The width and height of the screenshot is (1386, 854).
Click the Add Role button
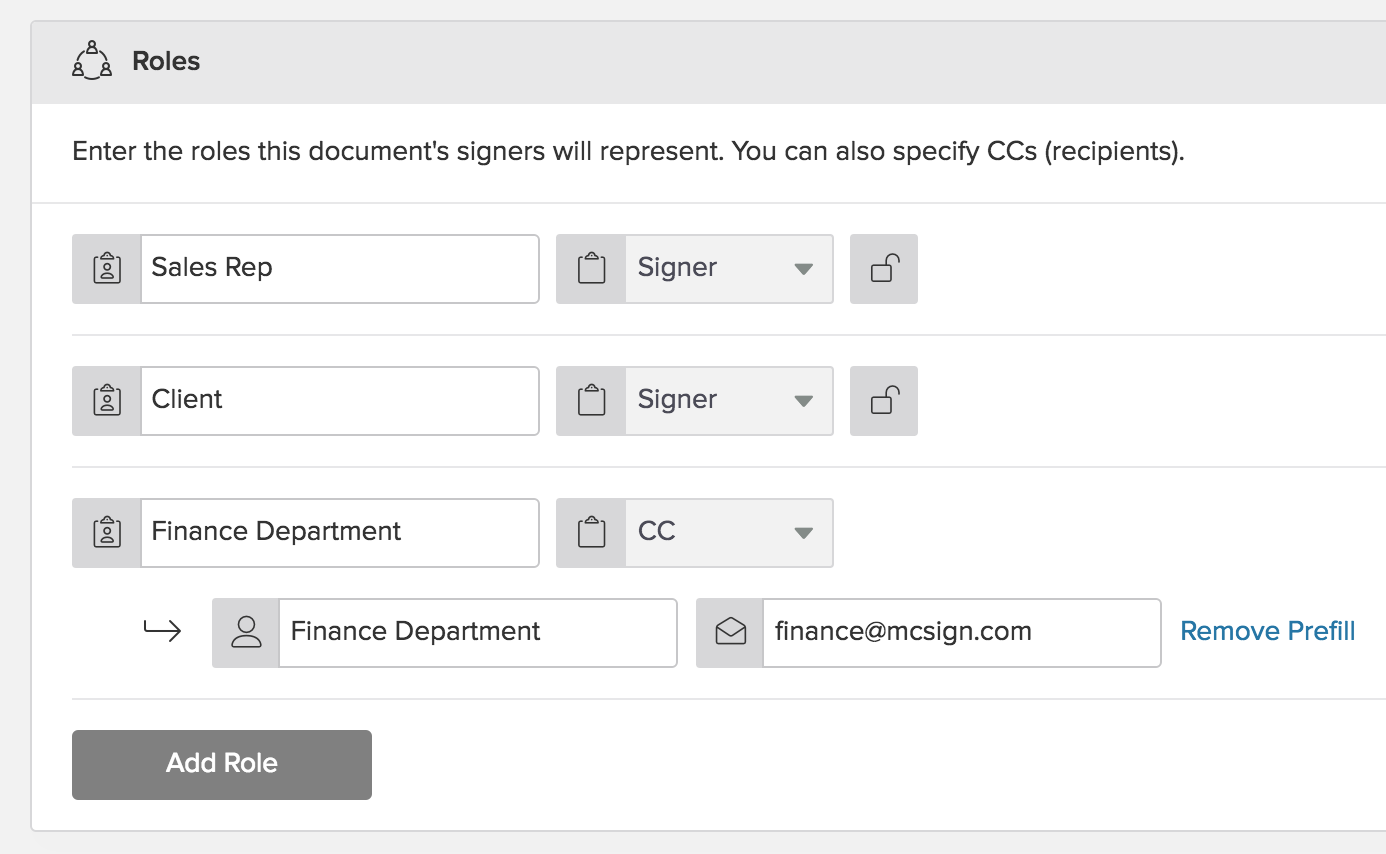[x=222, y=765]
